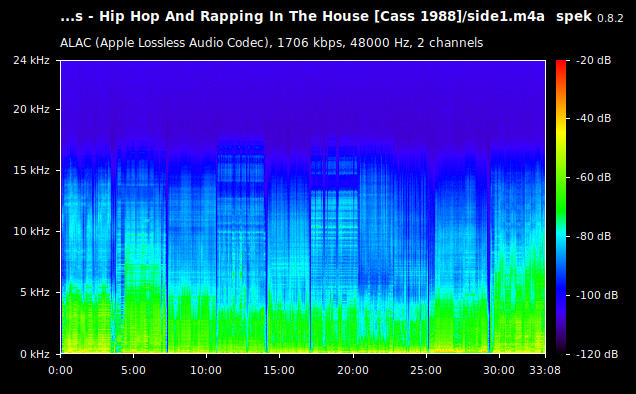Click the file title ending in side1.m4a
This screenshot has height=394, width=636.
[x=302, y=17]
